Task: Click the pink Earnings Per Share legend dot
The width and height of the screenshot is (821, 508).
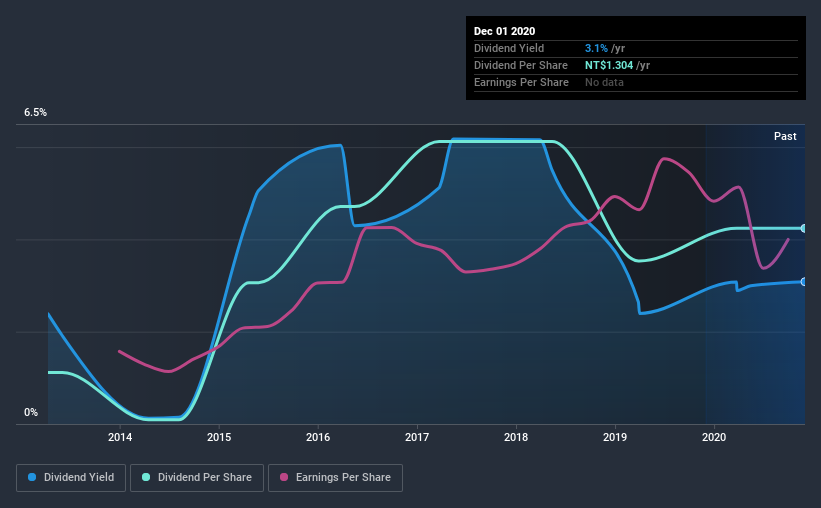Action: click(284, 477)
